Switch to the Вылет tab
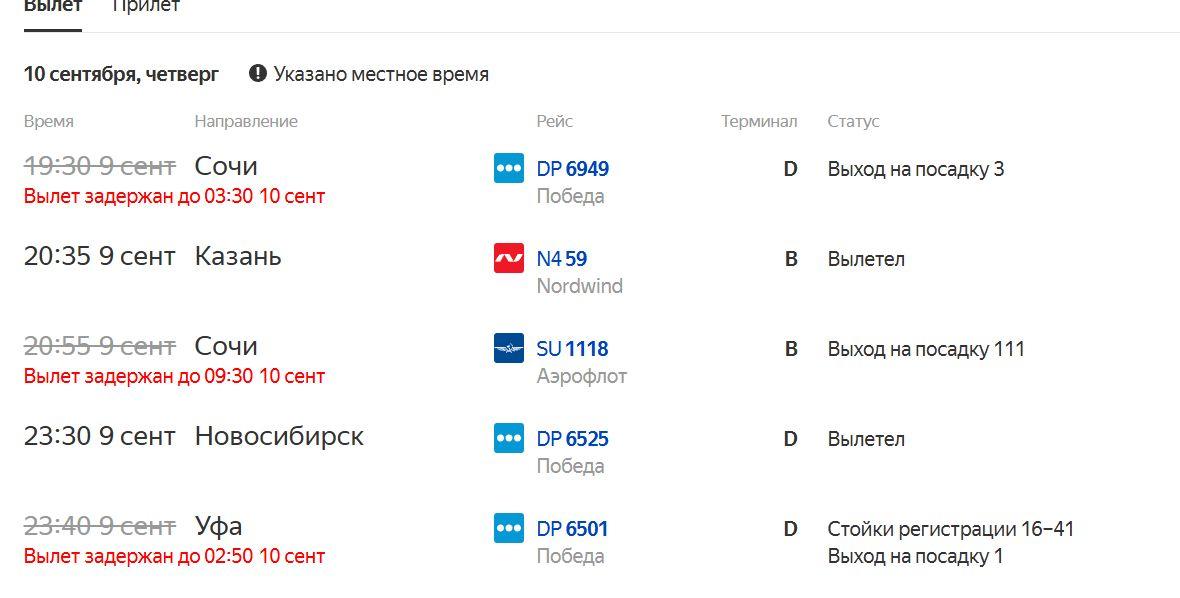The image size is (1180, 598). tap(53, 6)
